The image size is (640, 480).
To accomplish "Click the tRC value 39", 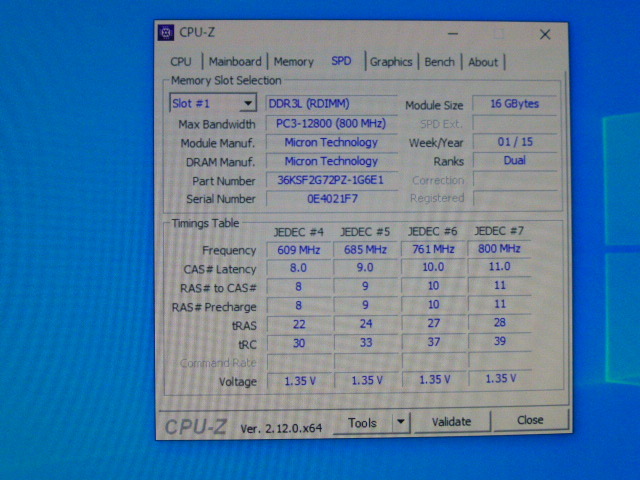I will pos(500,341).
